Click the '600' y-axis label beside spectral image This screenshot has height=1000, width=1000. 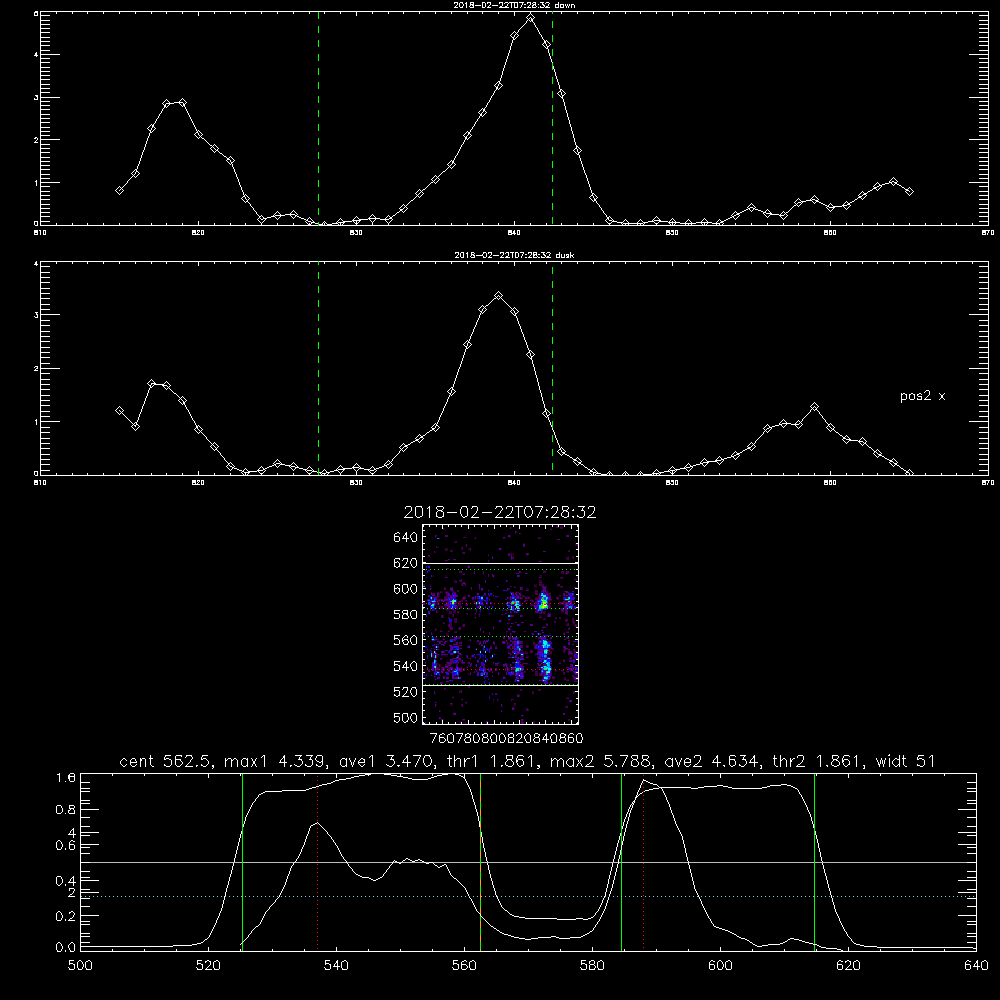click(406, 589)
